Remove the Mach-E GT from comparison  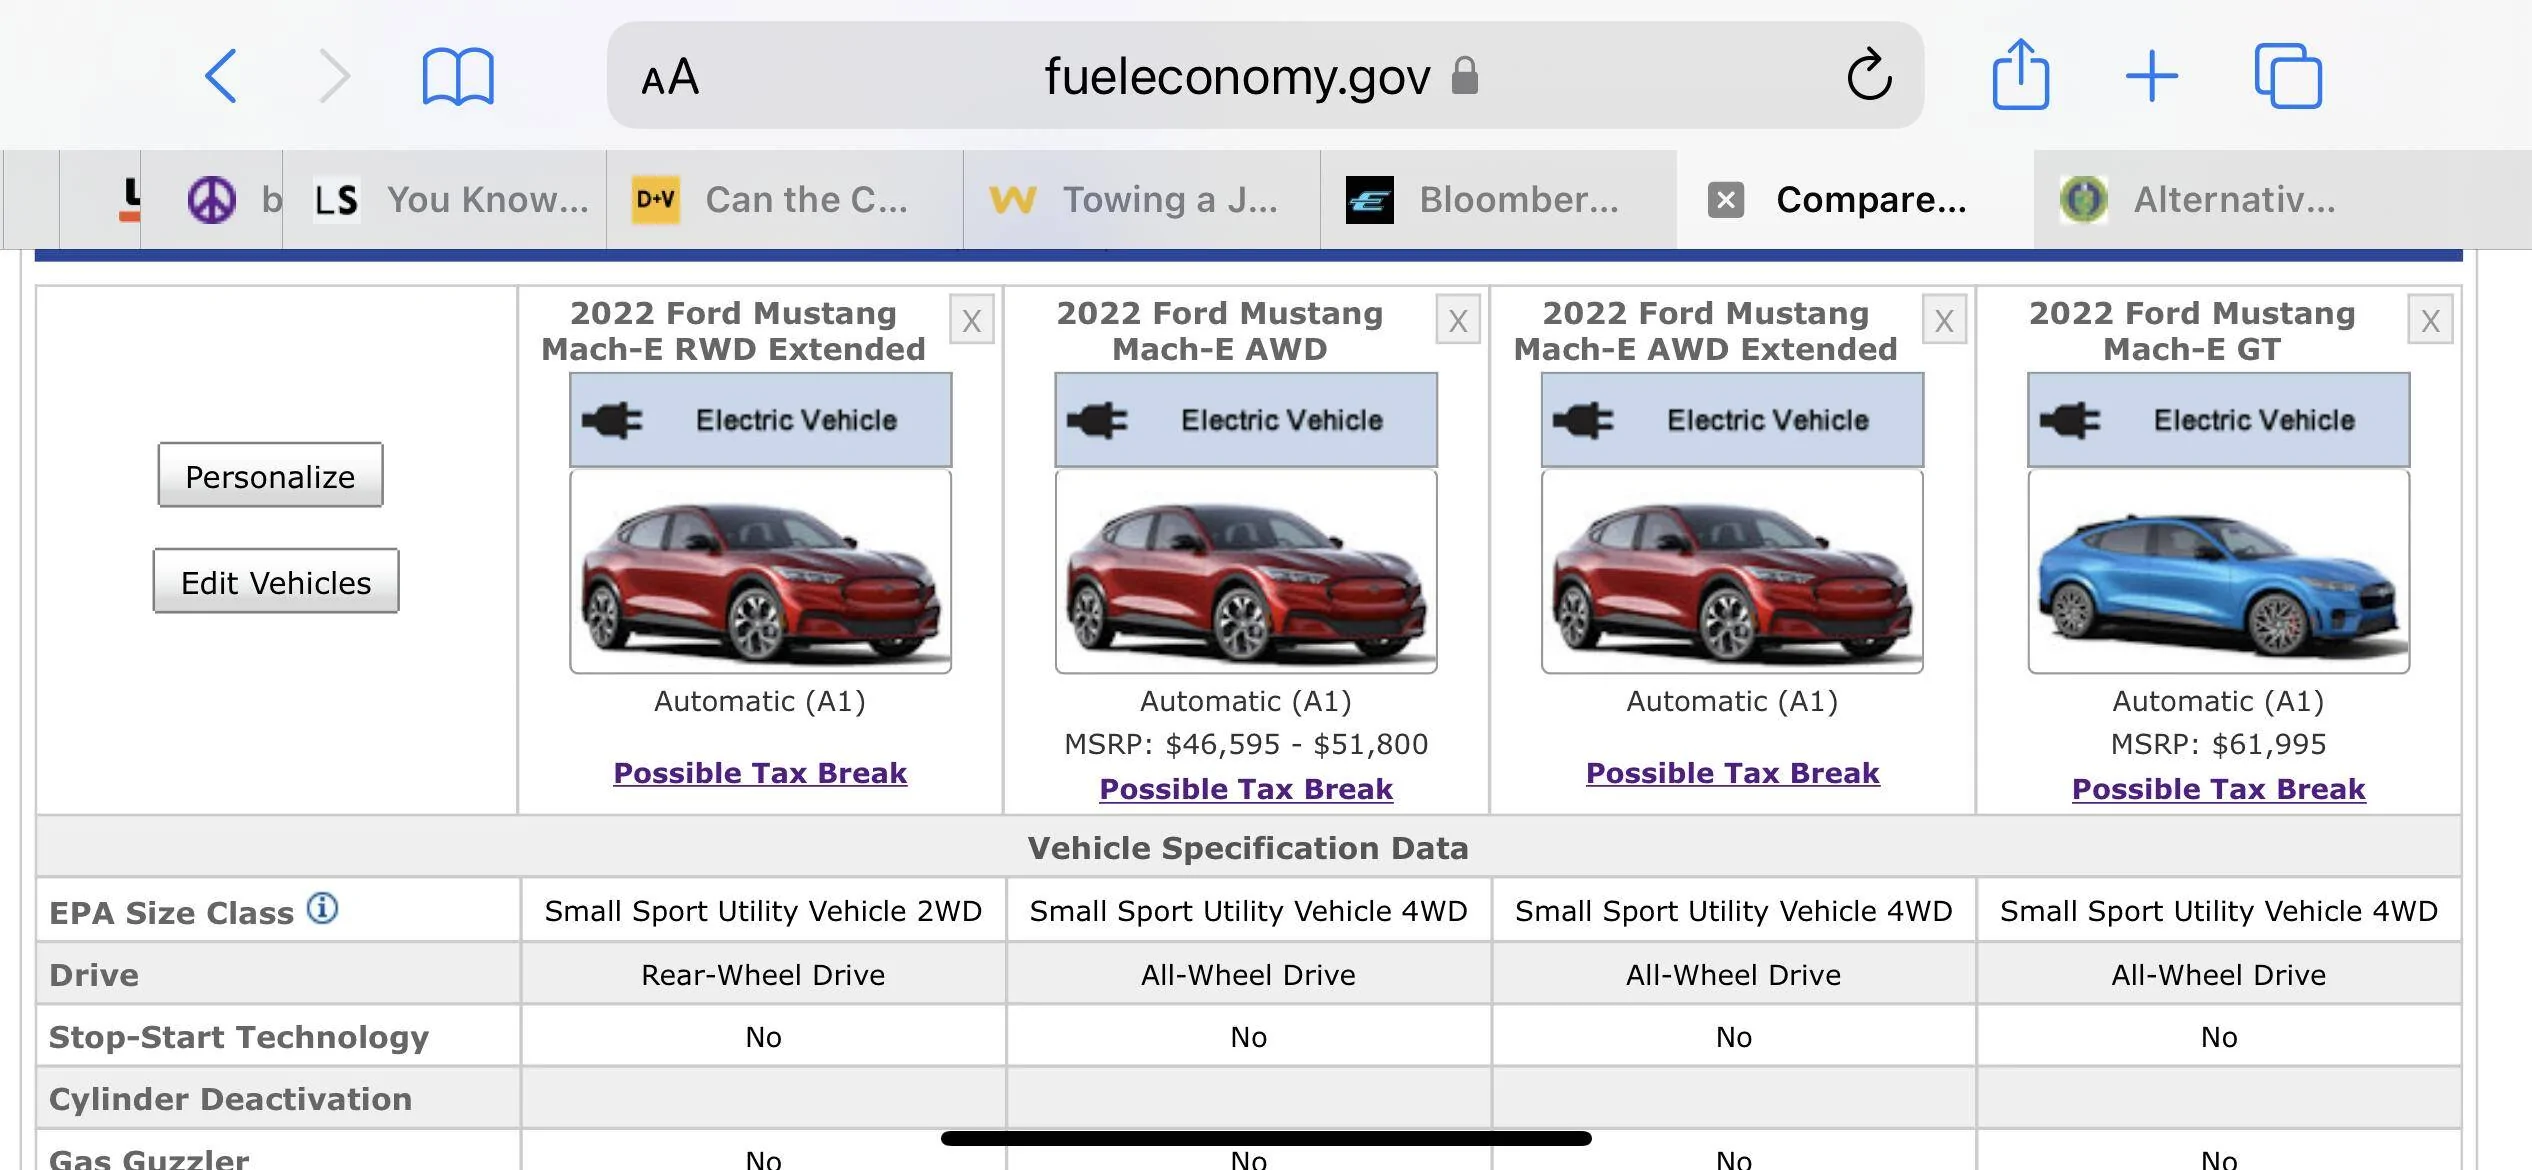coord(2430,320)
